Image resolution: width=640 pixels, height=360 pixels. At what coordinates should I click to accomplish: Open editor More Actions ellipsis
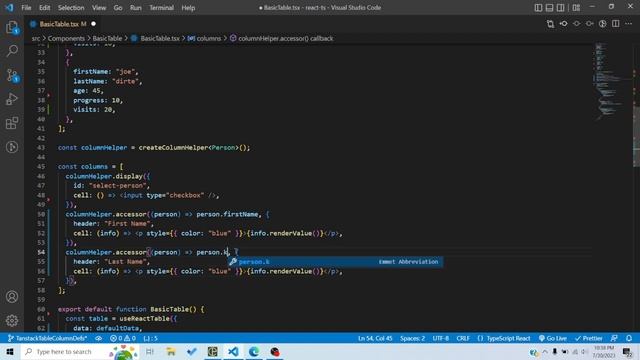(x=629, y=24)
